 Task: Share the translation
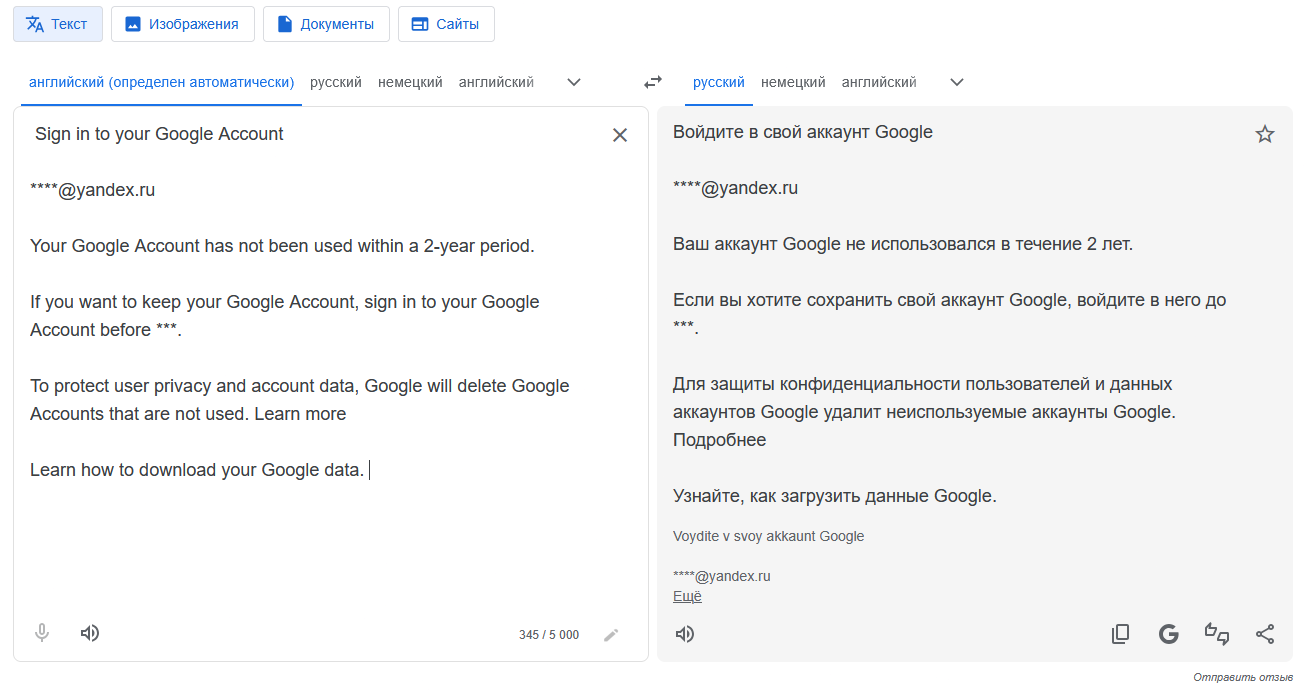tap(1265, 634)
